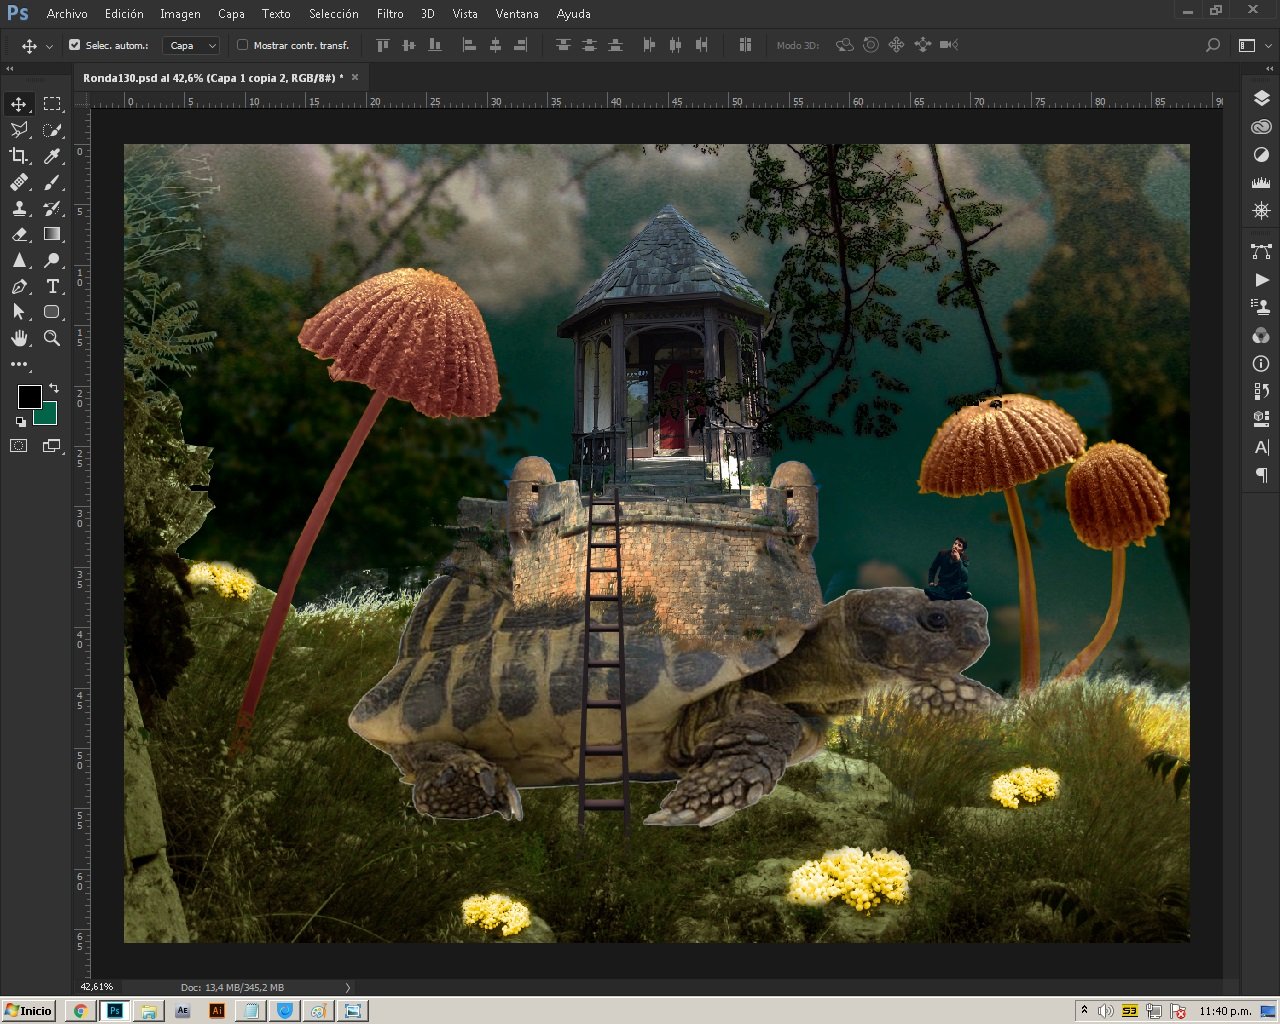Viewport: 1280px width, 1024px height.
Task: Select the Brush tool
Action: click(52, 182)
